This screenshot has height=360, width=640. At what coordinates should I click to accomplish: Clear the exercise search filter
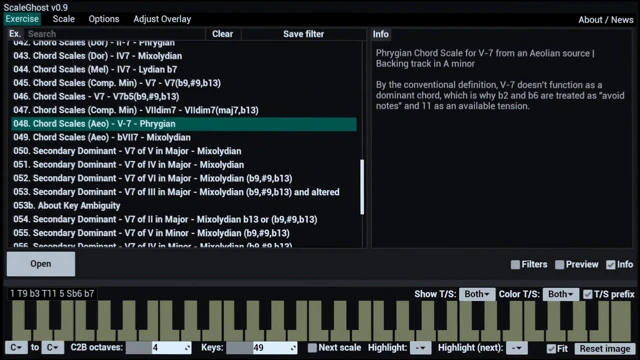(222, 34)
